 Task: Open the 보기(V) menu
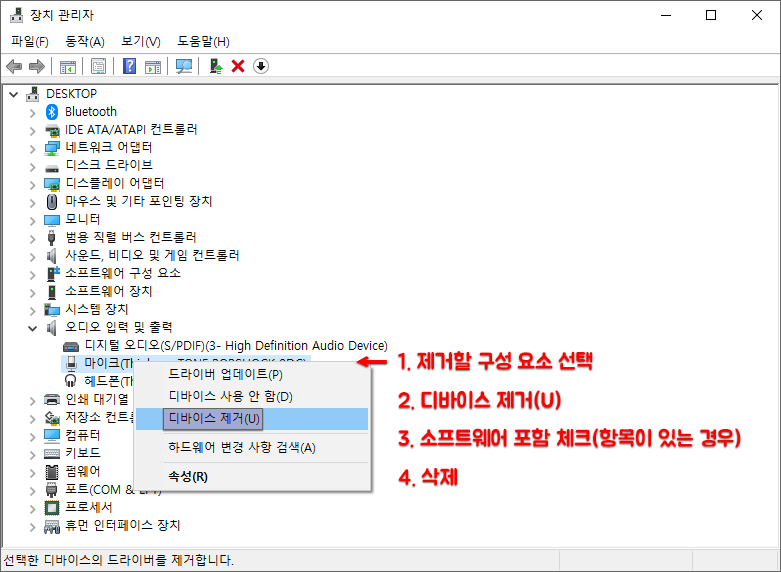click(x=141, y=41)
